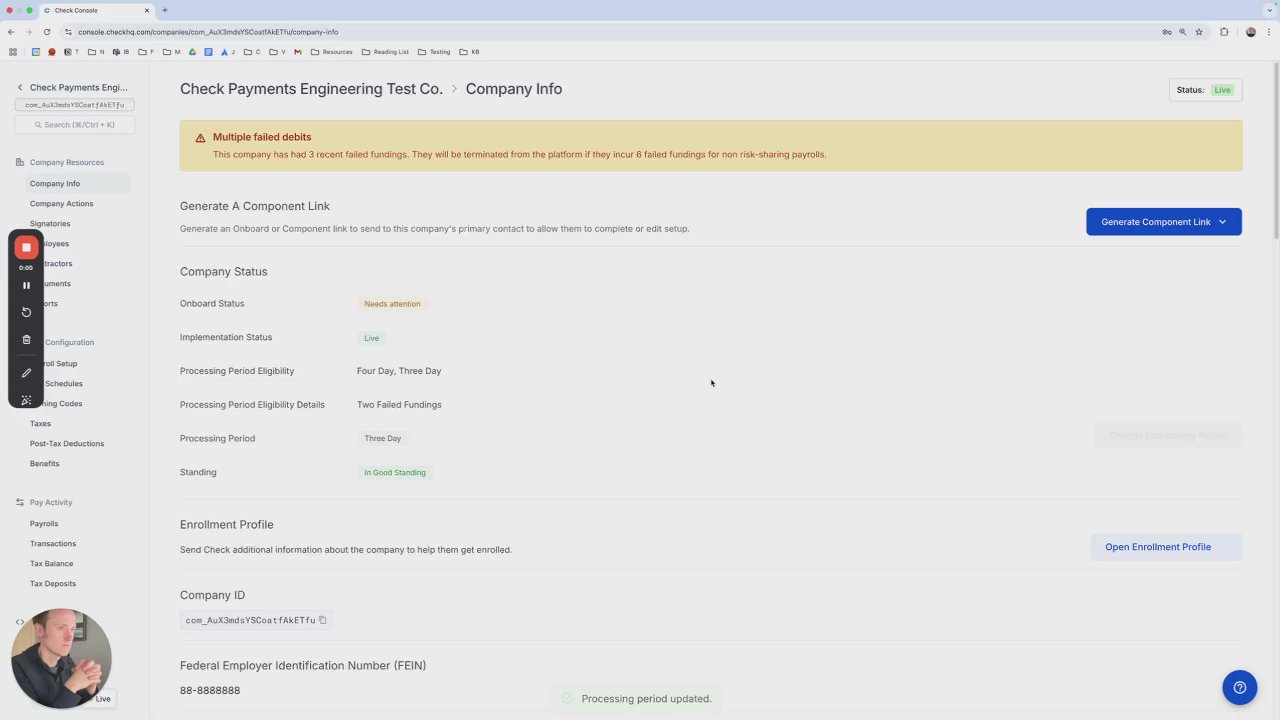This screenshot has width=1280, height=720.
Task: Open Company Actions in sidebar
Action: click(x=62, y=204)
